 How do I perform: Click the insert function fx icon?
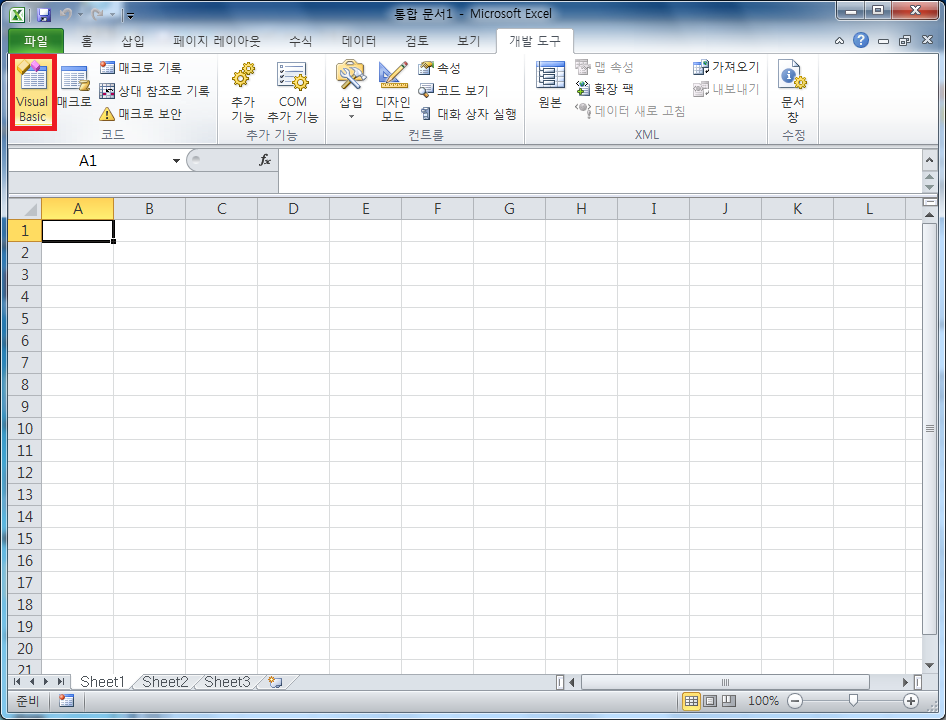tap(265, 160)
